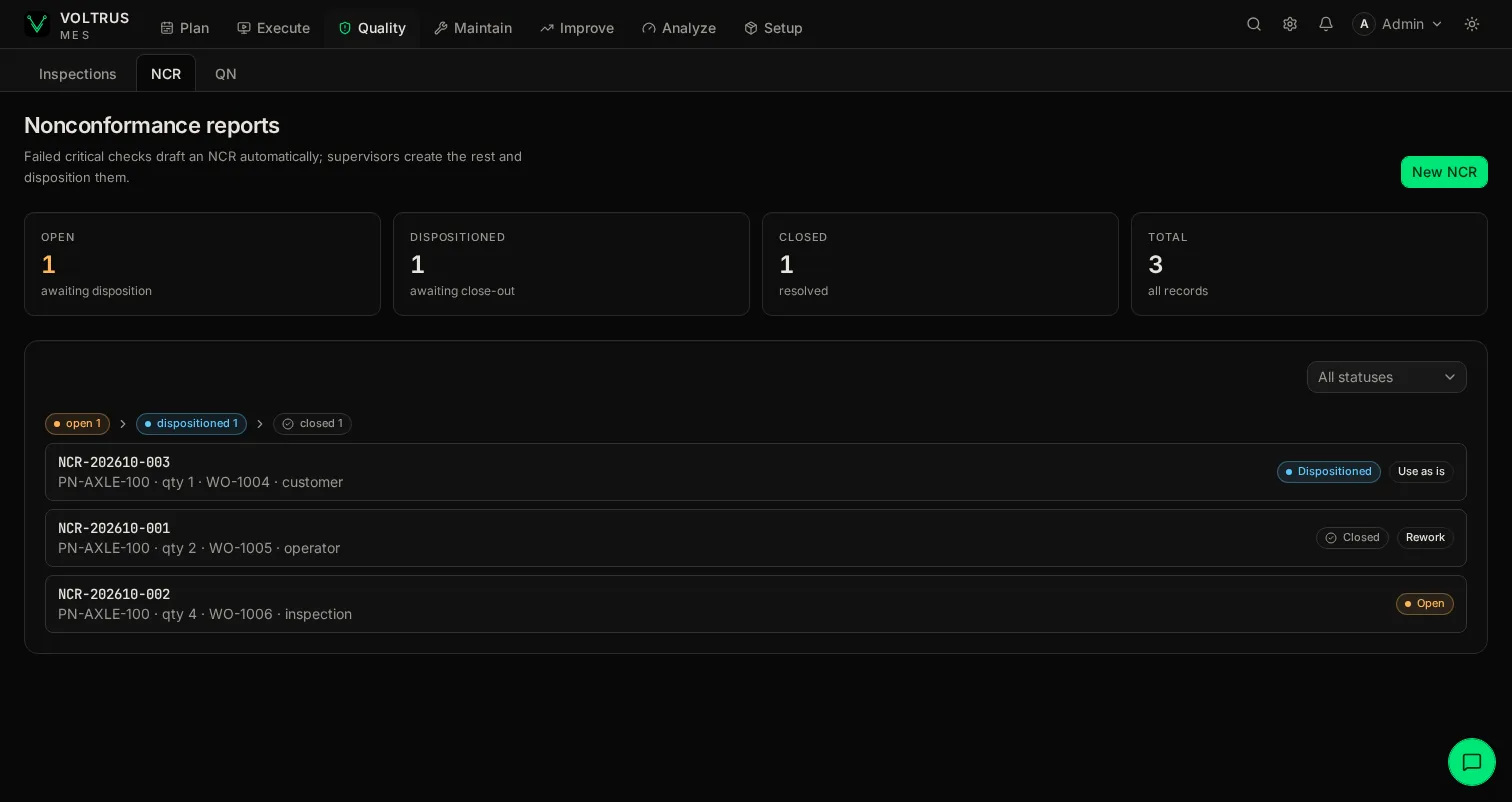Open the Plan menu
The height and width of the screenshot is (802, 1512).
pos(185,28)
